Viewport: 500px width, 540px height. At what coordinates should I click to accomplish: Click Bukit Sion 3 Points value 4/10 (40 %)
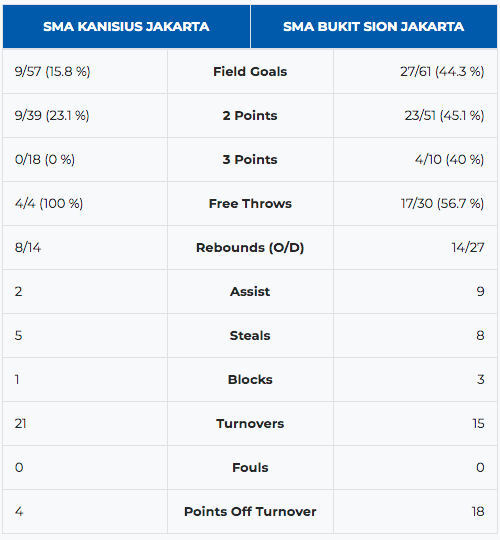coord(449,160)
